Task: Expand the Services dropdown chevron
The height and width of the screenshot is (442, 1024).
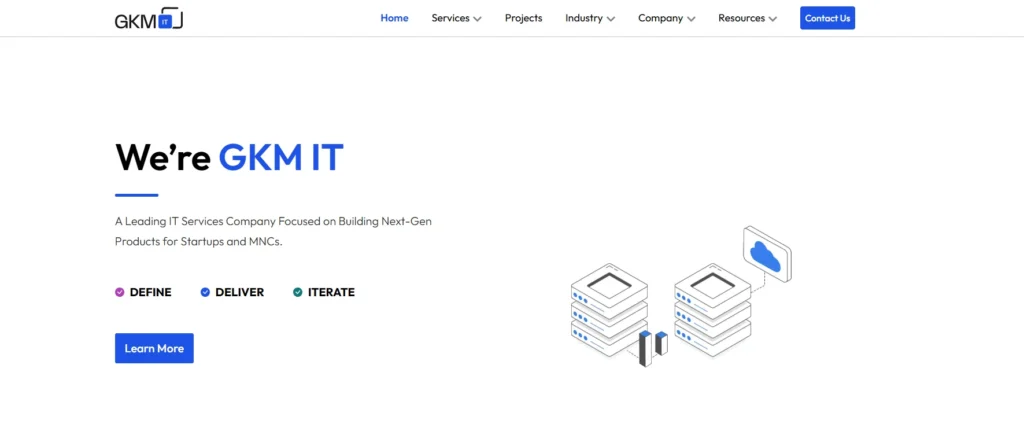Action: click(477, 19)
